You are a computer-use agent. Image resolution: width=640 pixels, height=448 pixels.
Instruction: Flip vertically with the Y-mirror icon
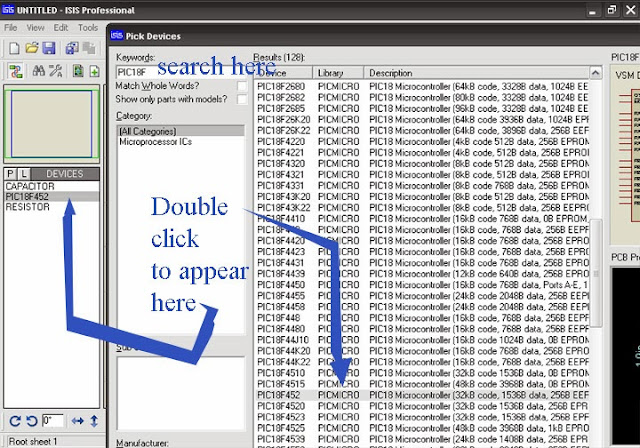click(94, 421)
